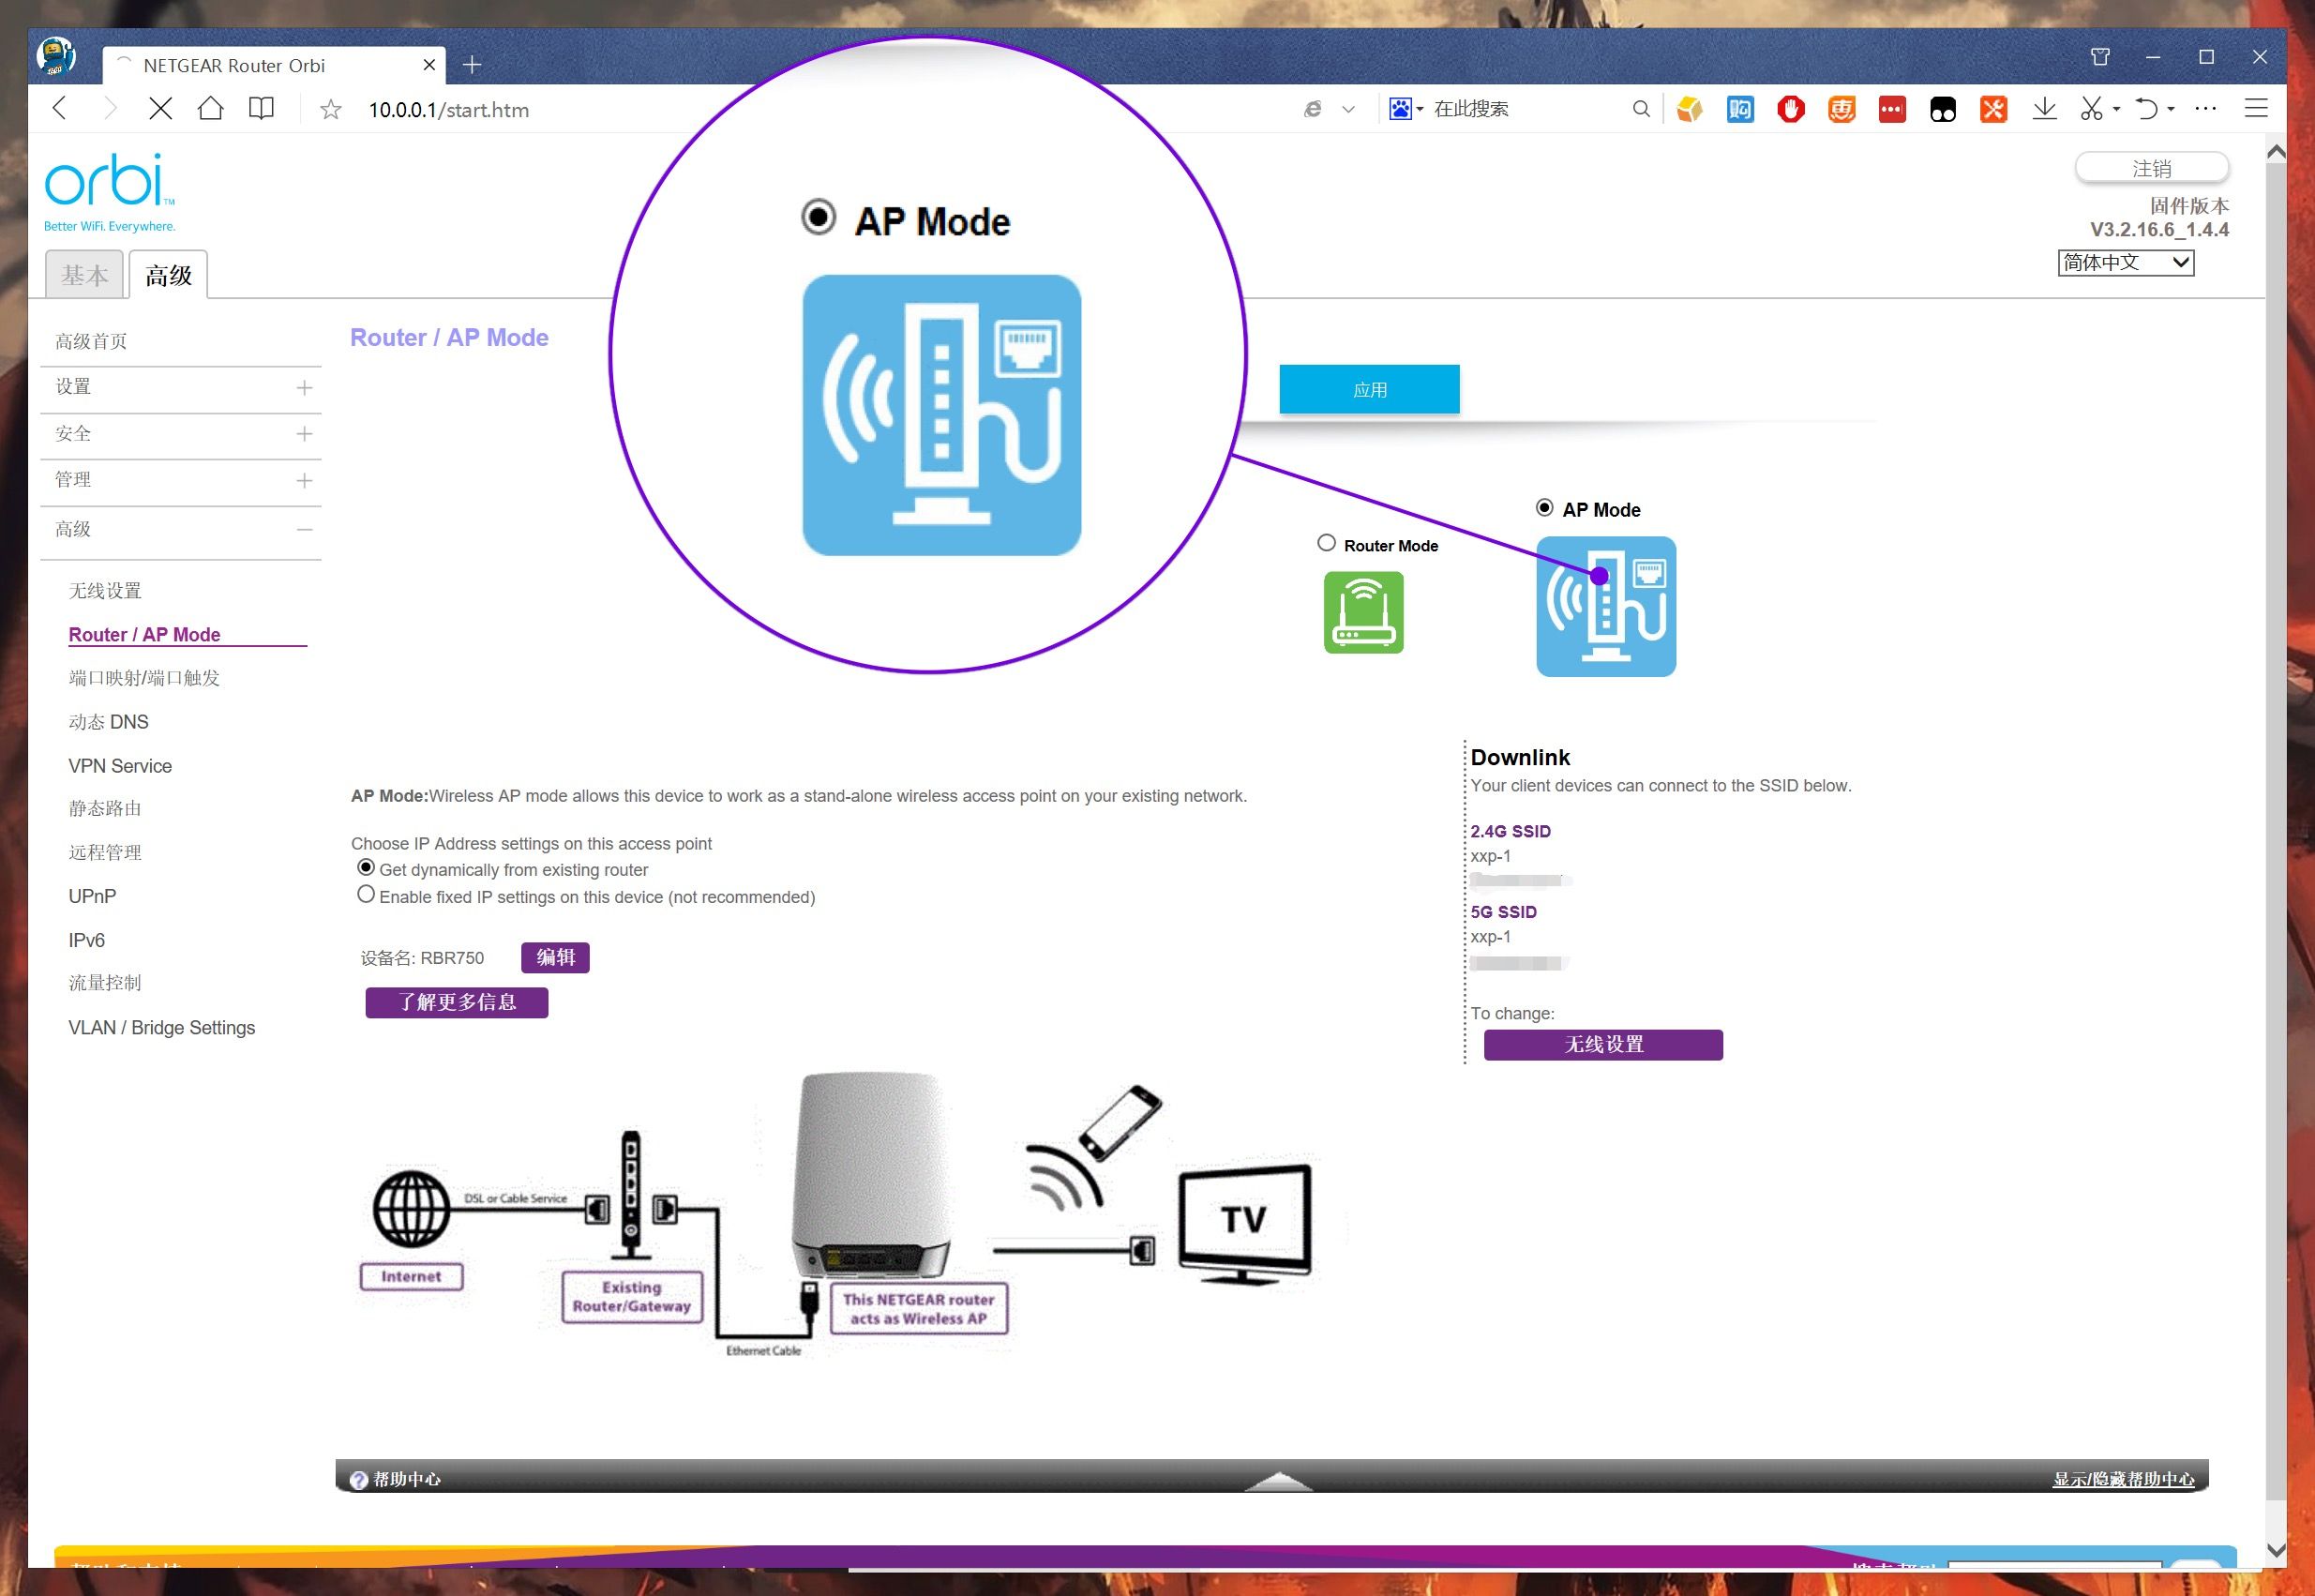The image size is (2315, 1596).
Task: Open the Baidu paw search engine icon
Action: pos(1400,108)
